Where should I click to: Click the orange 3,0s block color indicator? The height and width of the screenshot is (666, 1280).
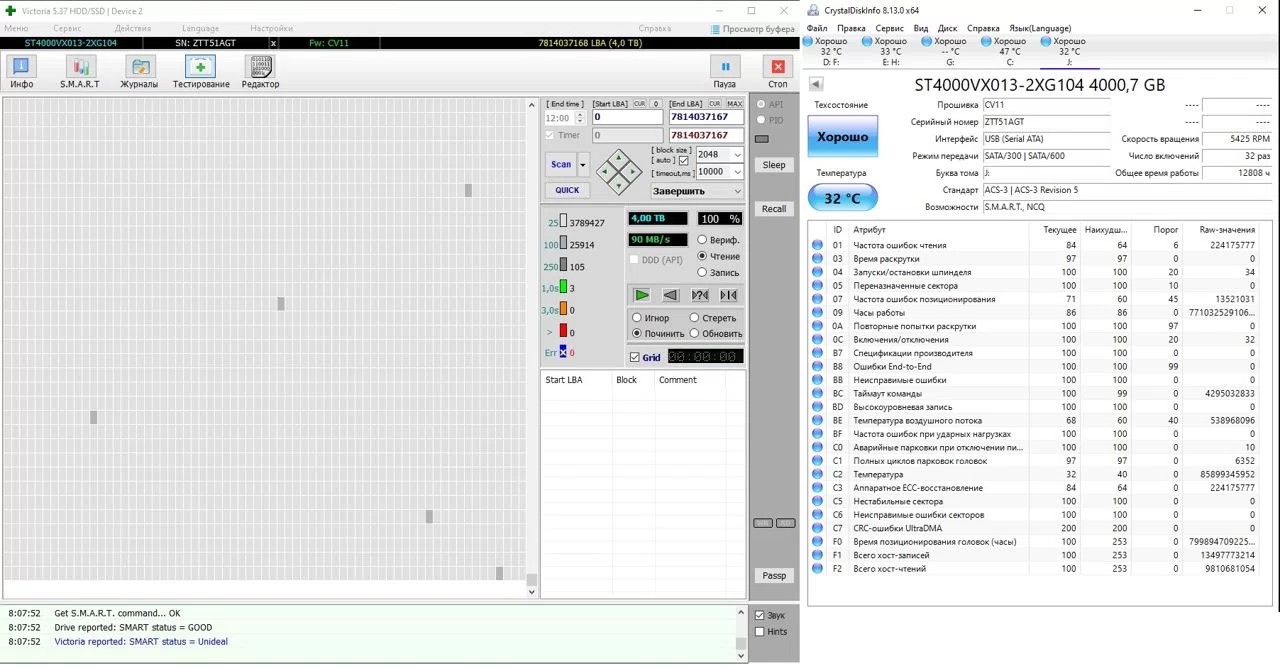(563, 310)
